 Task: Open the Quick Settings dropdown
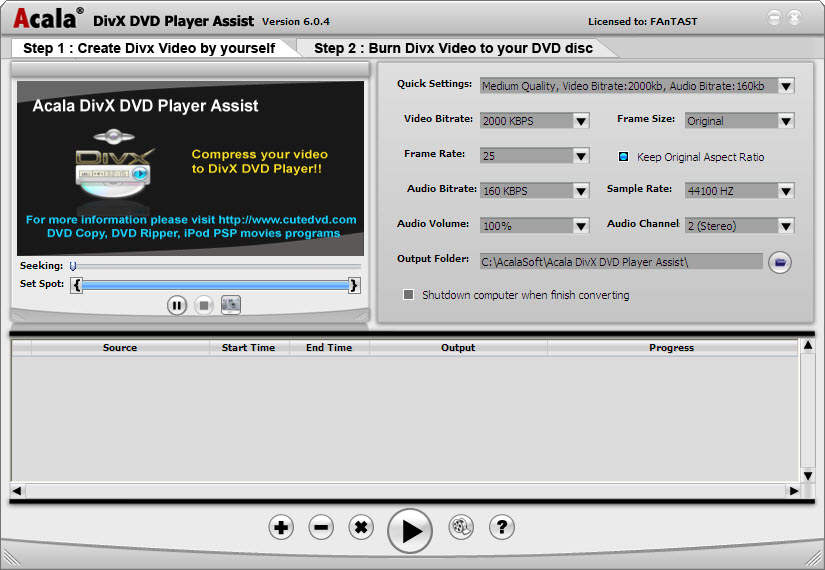[x=786, y=86]
